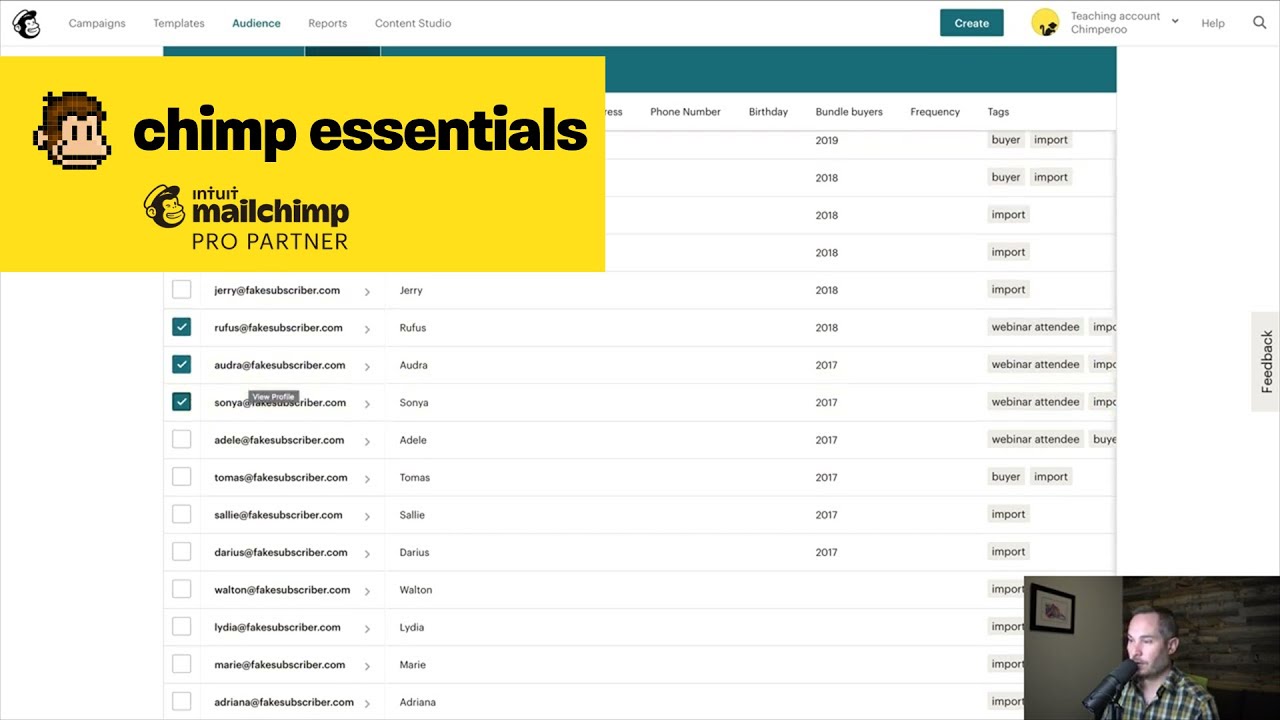Uncheck the box for sonya@fakesubscriber.com
This screenshot has width=1280, height=720.
coord(181,402)
